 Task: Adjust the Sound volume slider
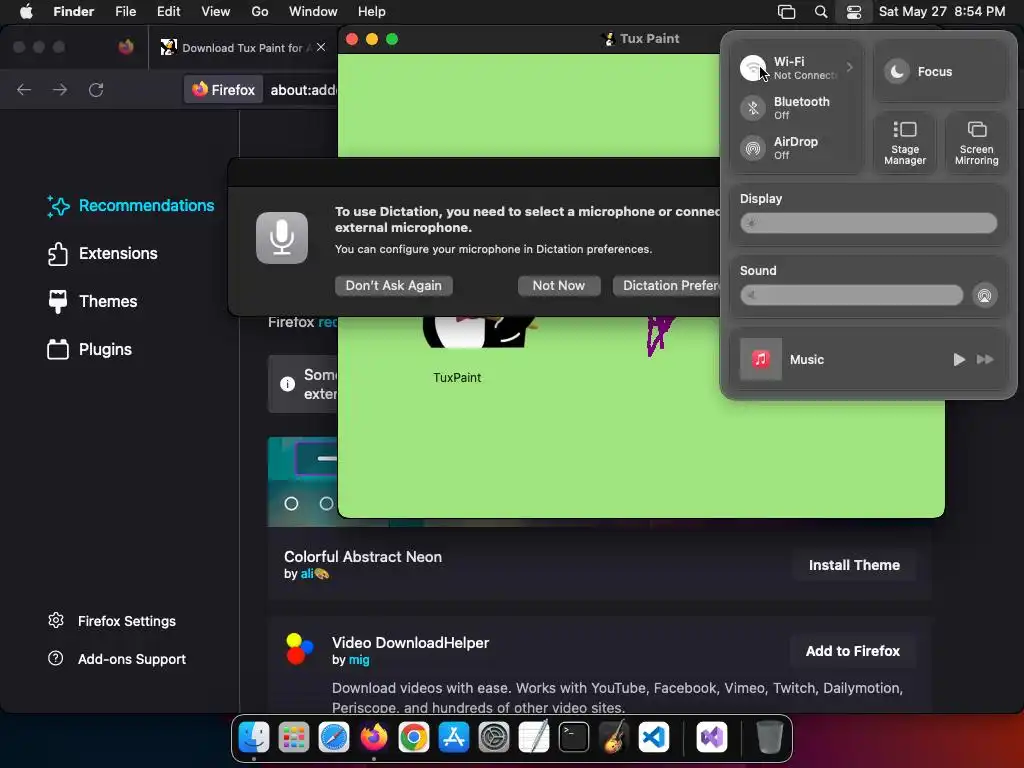pos(851,295)
